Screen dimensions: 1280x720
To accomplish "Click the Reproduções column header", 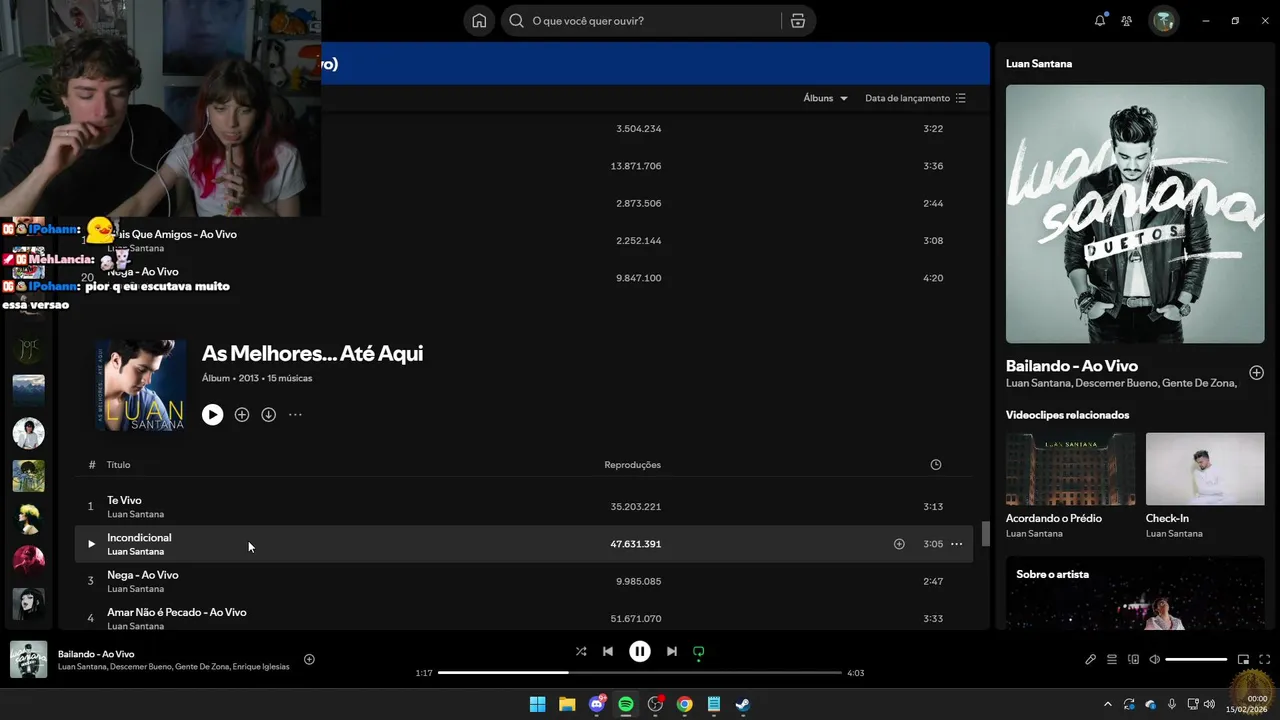I will pyautogui.click(x=633, y=465).
